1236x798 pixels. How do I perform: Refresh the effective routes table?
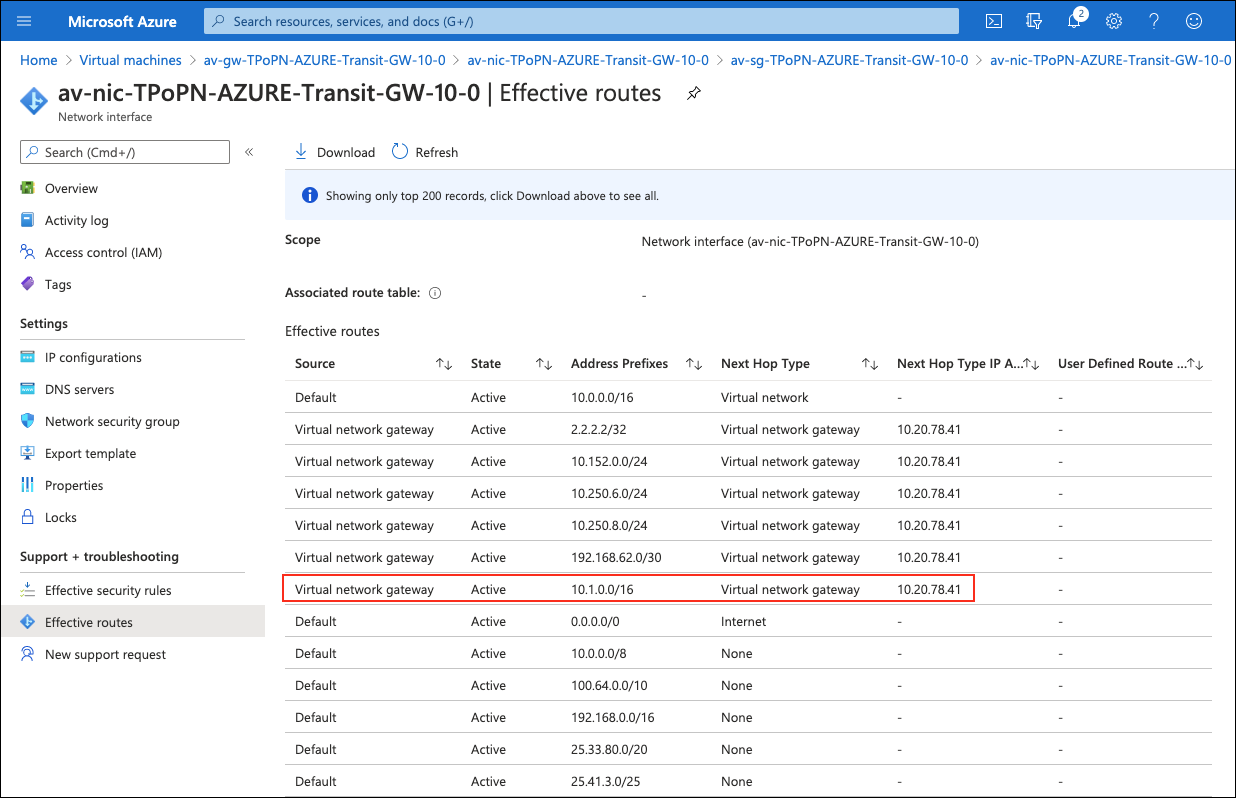tap(424, 151)
